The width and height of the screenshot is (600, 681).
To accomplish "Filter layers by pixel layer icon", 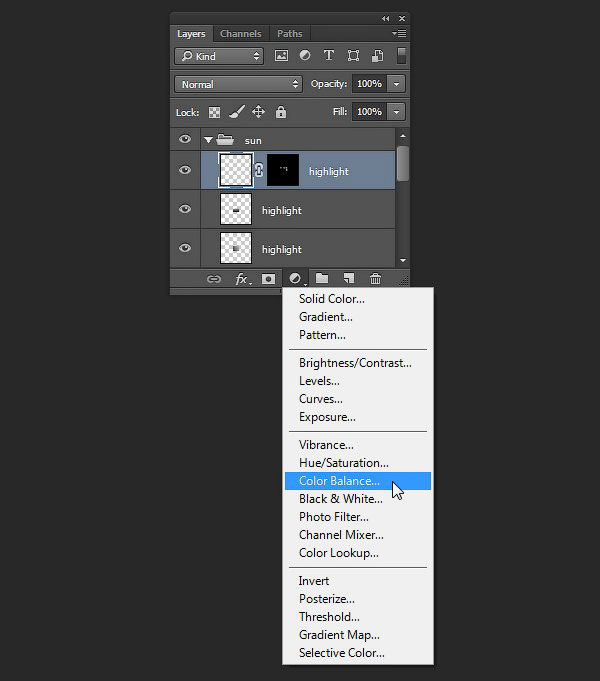I will (x=281, y=56).
